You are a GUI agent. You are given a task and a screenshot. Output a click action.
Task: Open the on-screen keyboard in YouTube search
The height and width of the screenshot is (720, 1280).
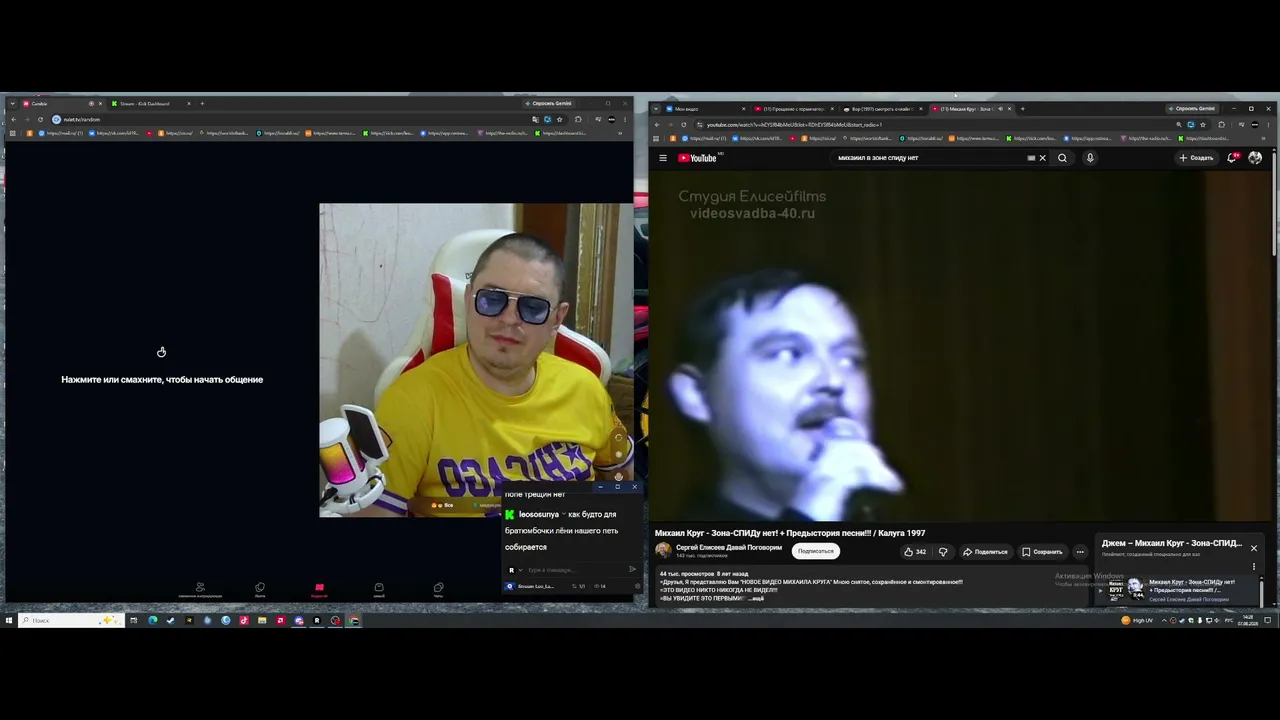click(1031, 158)
